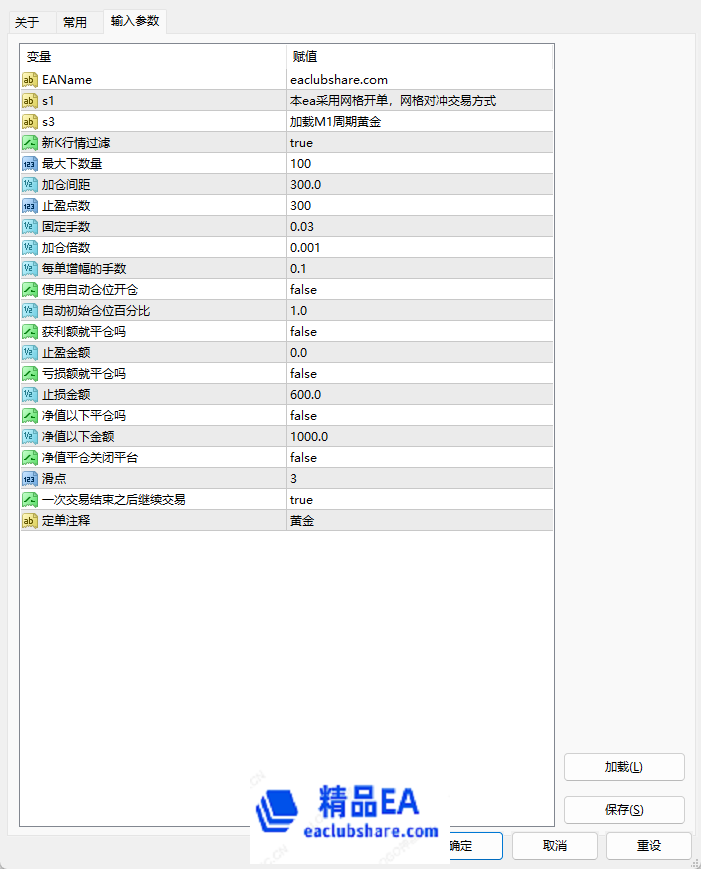Click the string icon beside s1
The height and width of the screenshot is (869, 701).
tap(29, 101)
